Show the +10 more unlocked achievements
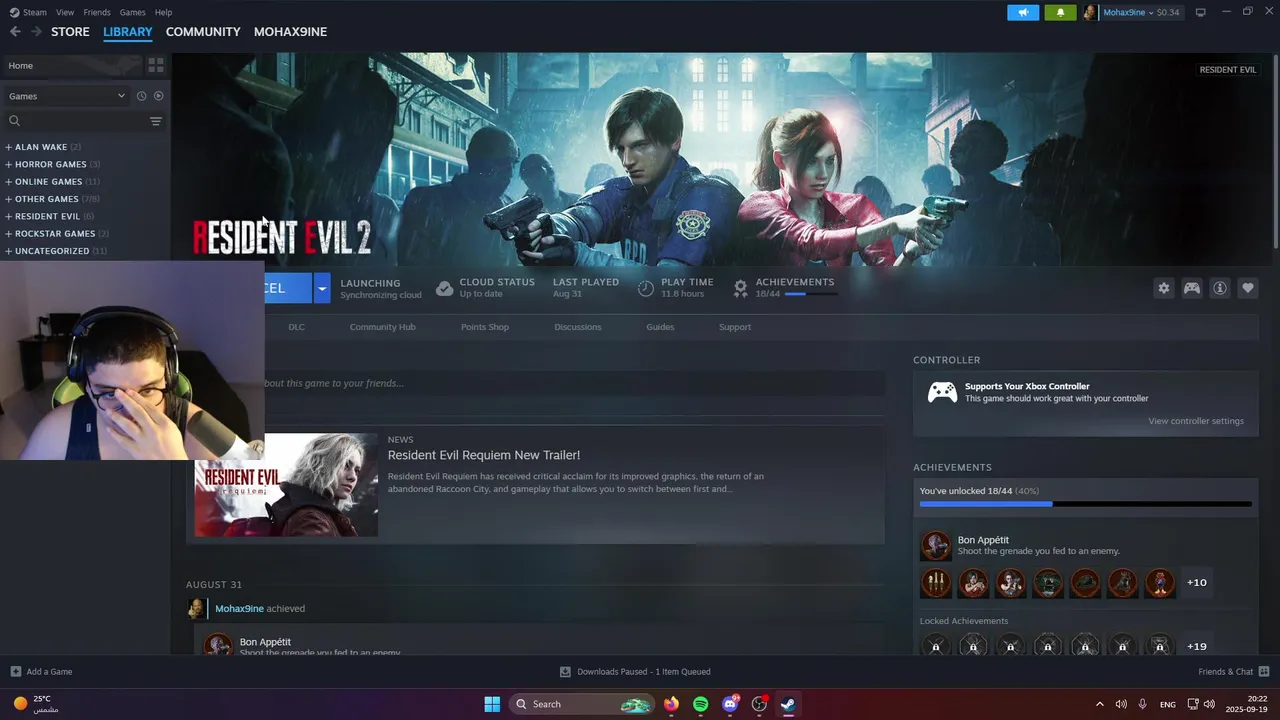The width and height of the screenshot is (1280, 720). pos(1196,582)
